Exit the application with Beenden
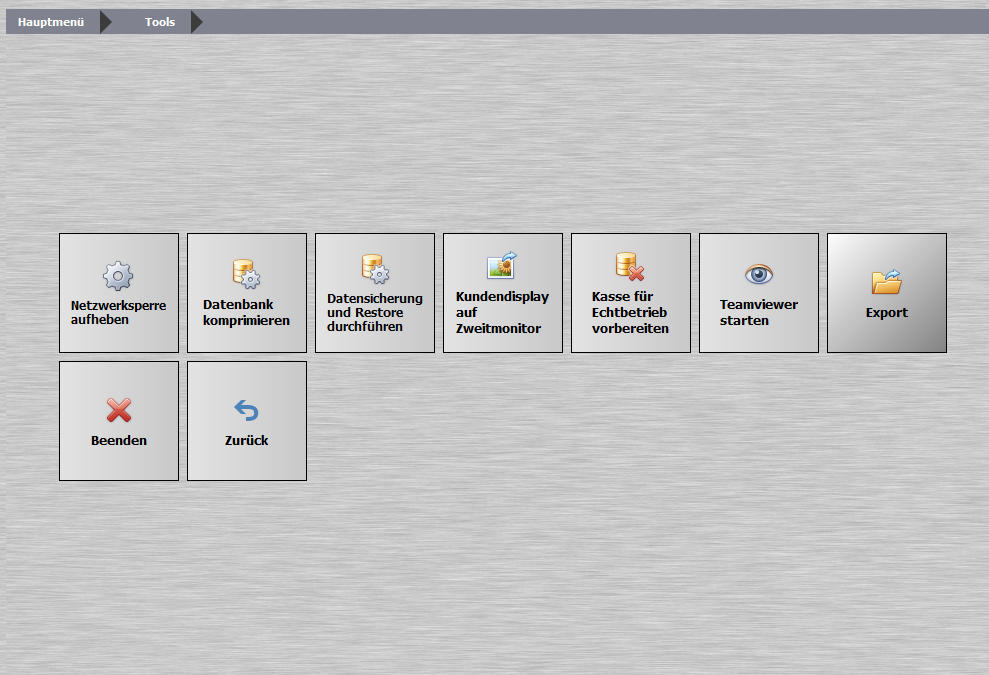Screen dimensions: 989x675 [x=118, y=420]
